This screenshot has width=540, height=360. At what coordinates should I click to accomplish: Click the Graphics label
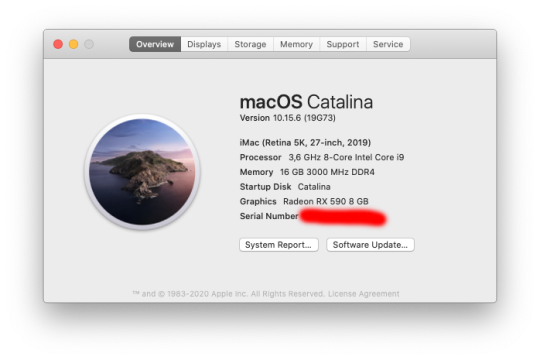tap(258, 202)
